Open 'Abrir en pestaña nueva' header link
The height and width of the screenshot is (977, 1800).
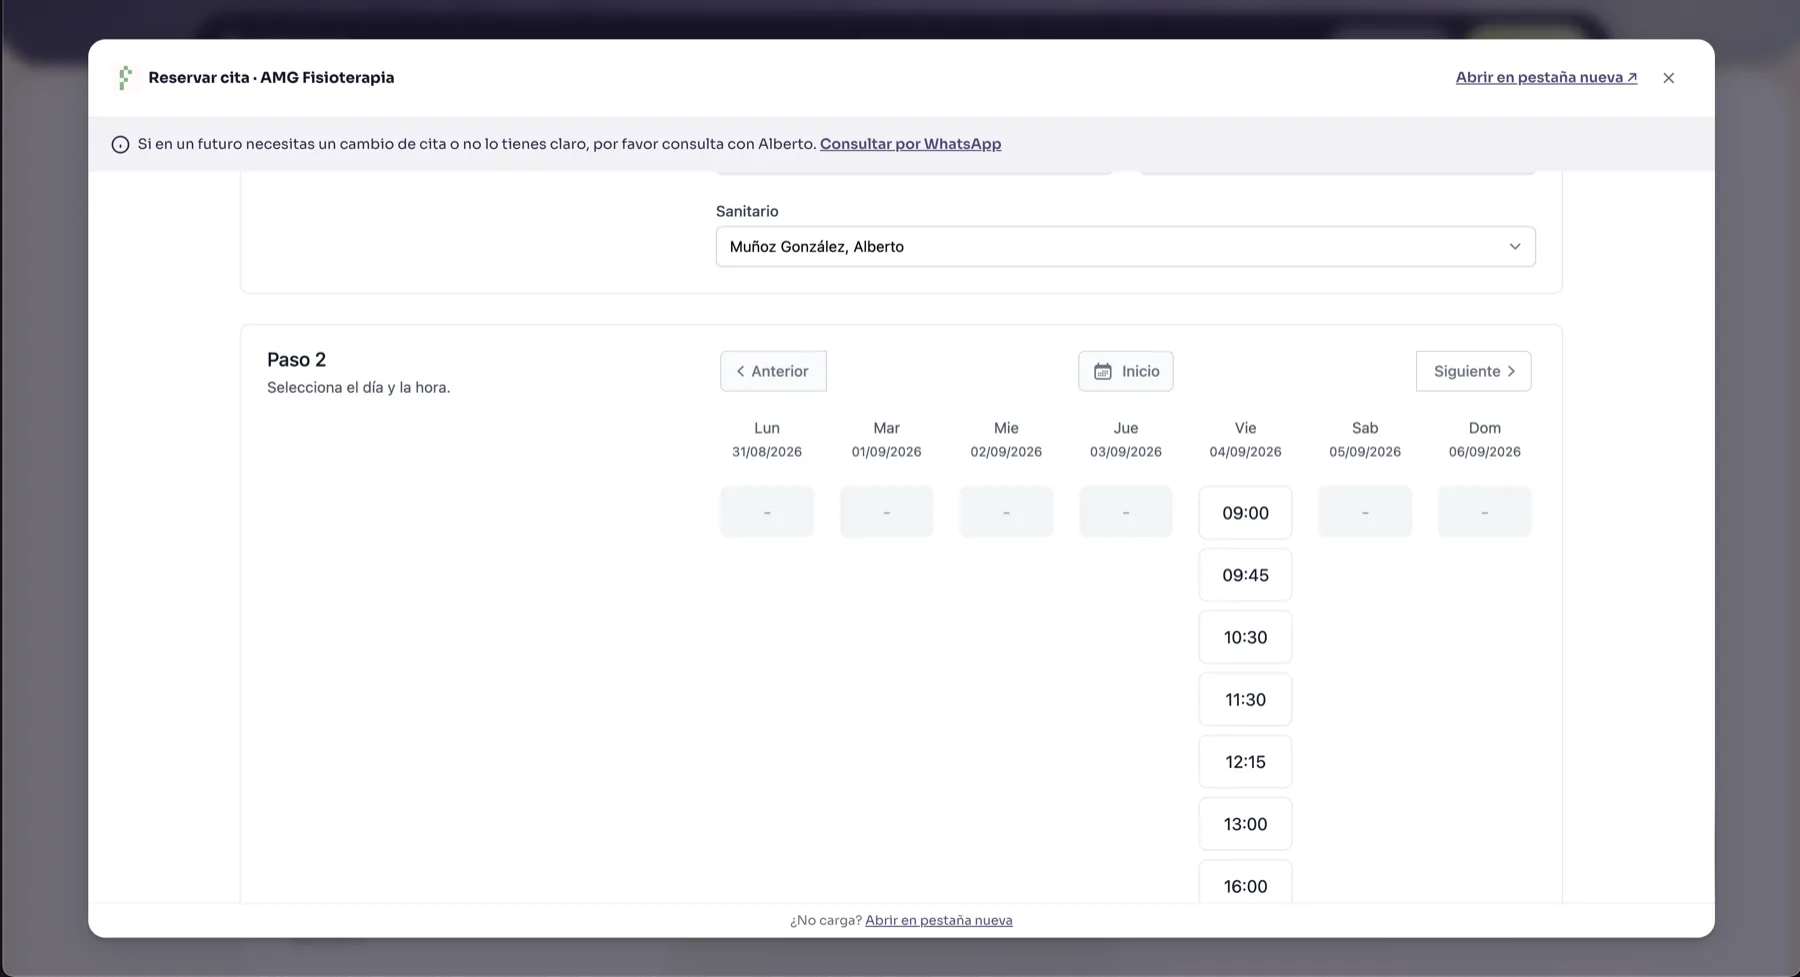point(1546,78)
